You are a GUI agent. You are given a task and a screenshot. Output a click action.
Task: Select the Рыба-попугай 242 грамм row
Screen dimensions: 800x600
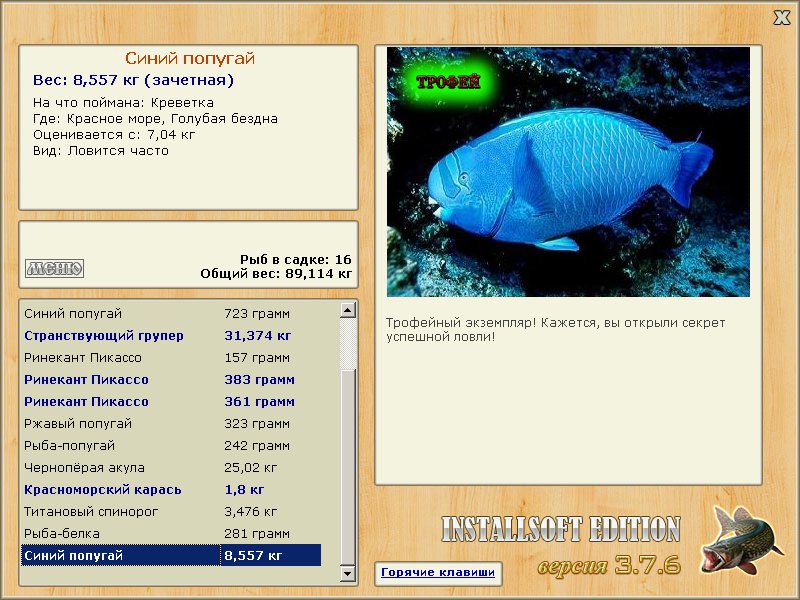[x=171, y=445]
